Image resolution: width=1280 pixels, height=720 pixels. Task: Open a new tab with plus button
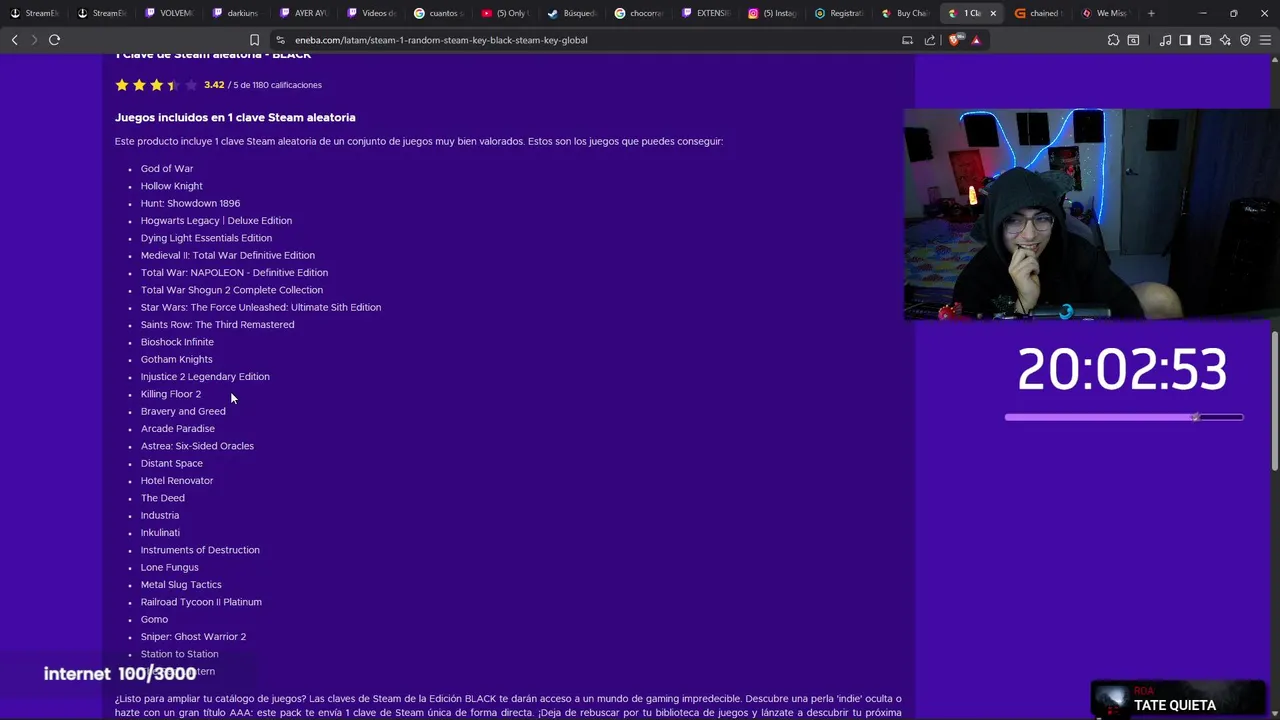pos(1151,13)
